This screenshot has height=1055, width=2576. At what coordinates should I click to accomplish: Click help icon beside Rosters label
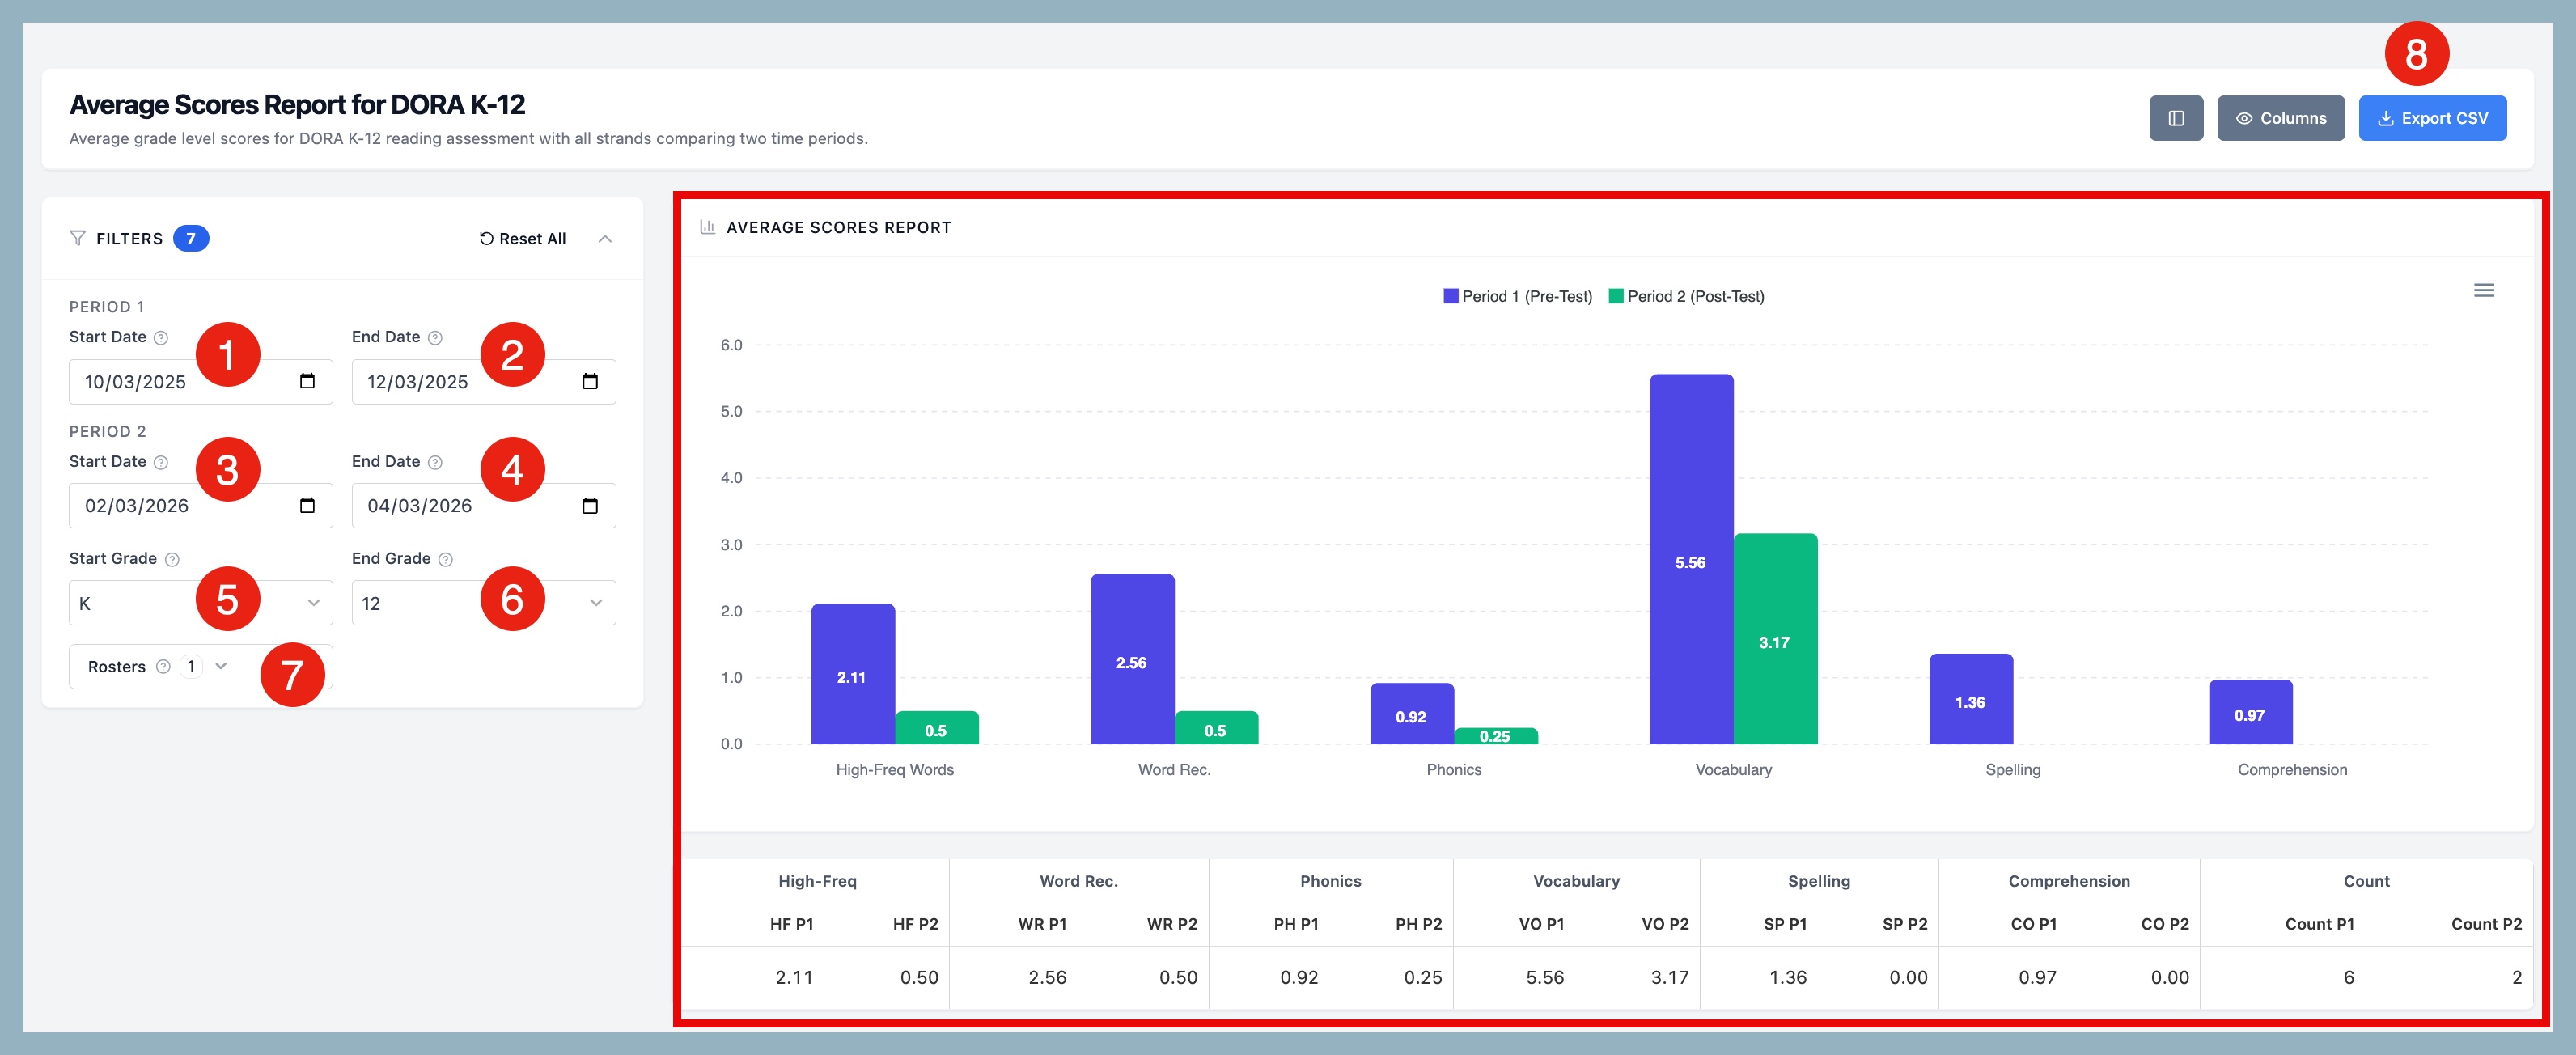(163, 666)
